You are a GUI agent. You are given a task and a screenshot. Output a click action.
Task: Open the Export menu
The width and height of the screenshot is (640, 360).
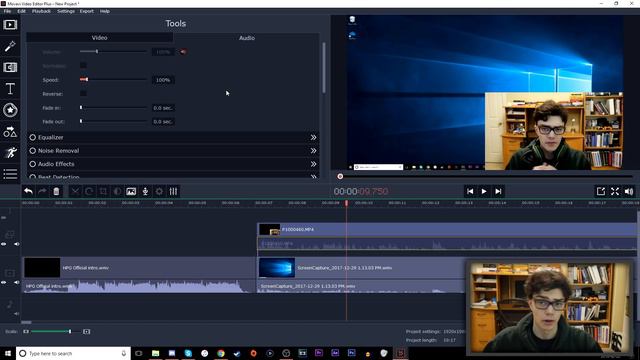[87, 11]
